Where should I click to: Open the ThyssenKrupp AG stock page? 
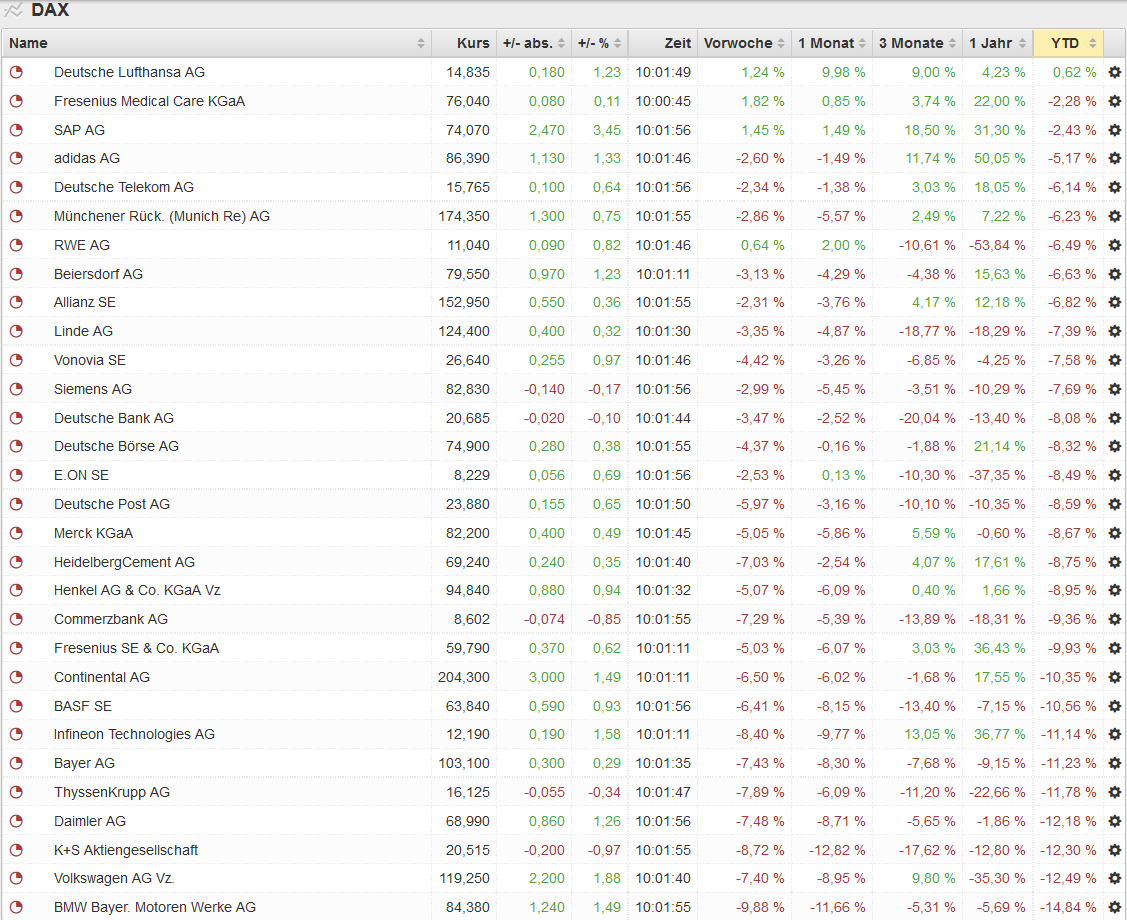112,792
